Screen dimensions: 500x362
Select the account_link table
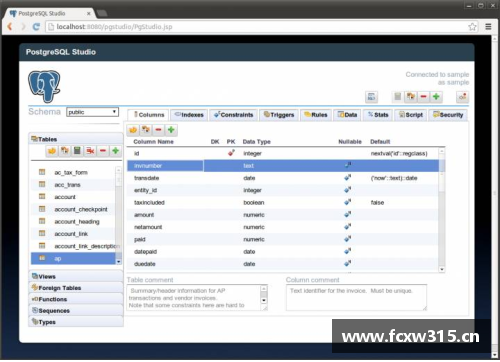(x=73, y=234)
